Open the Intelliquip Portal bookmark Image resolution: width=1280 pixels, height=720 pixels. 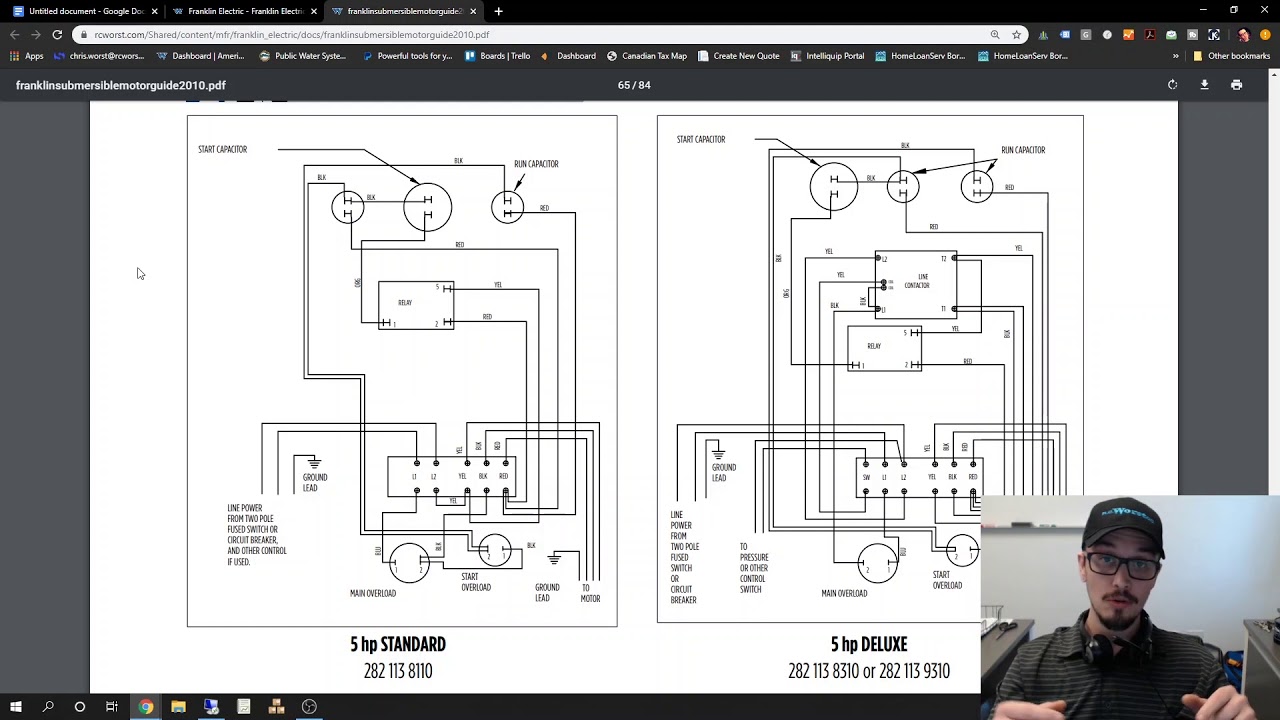(x=827, y=56)
